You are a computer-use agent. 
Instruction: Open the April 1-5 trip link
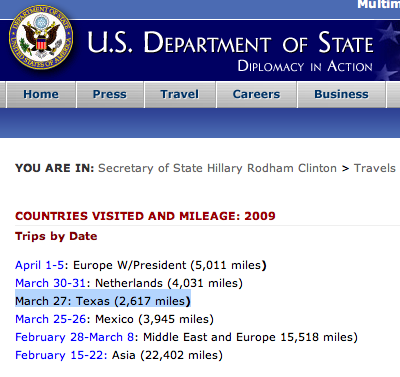click(39, 265)
